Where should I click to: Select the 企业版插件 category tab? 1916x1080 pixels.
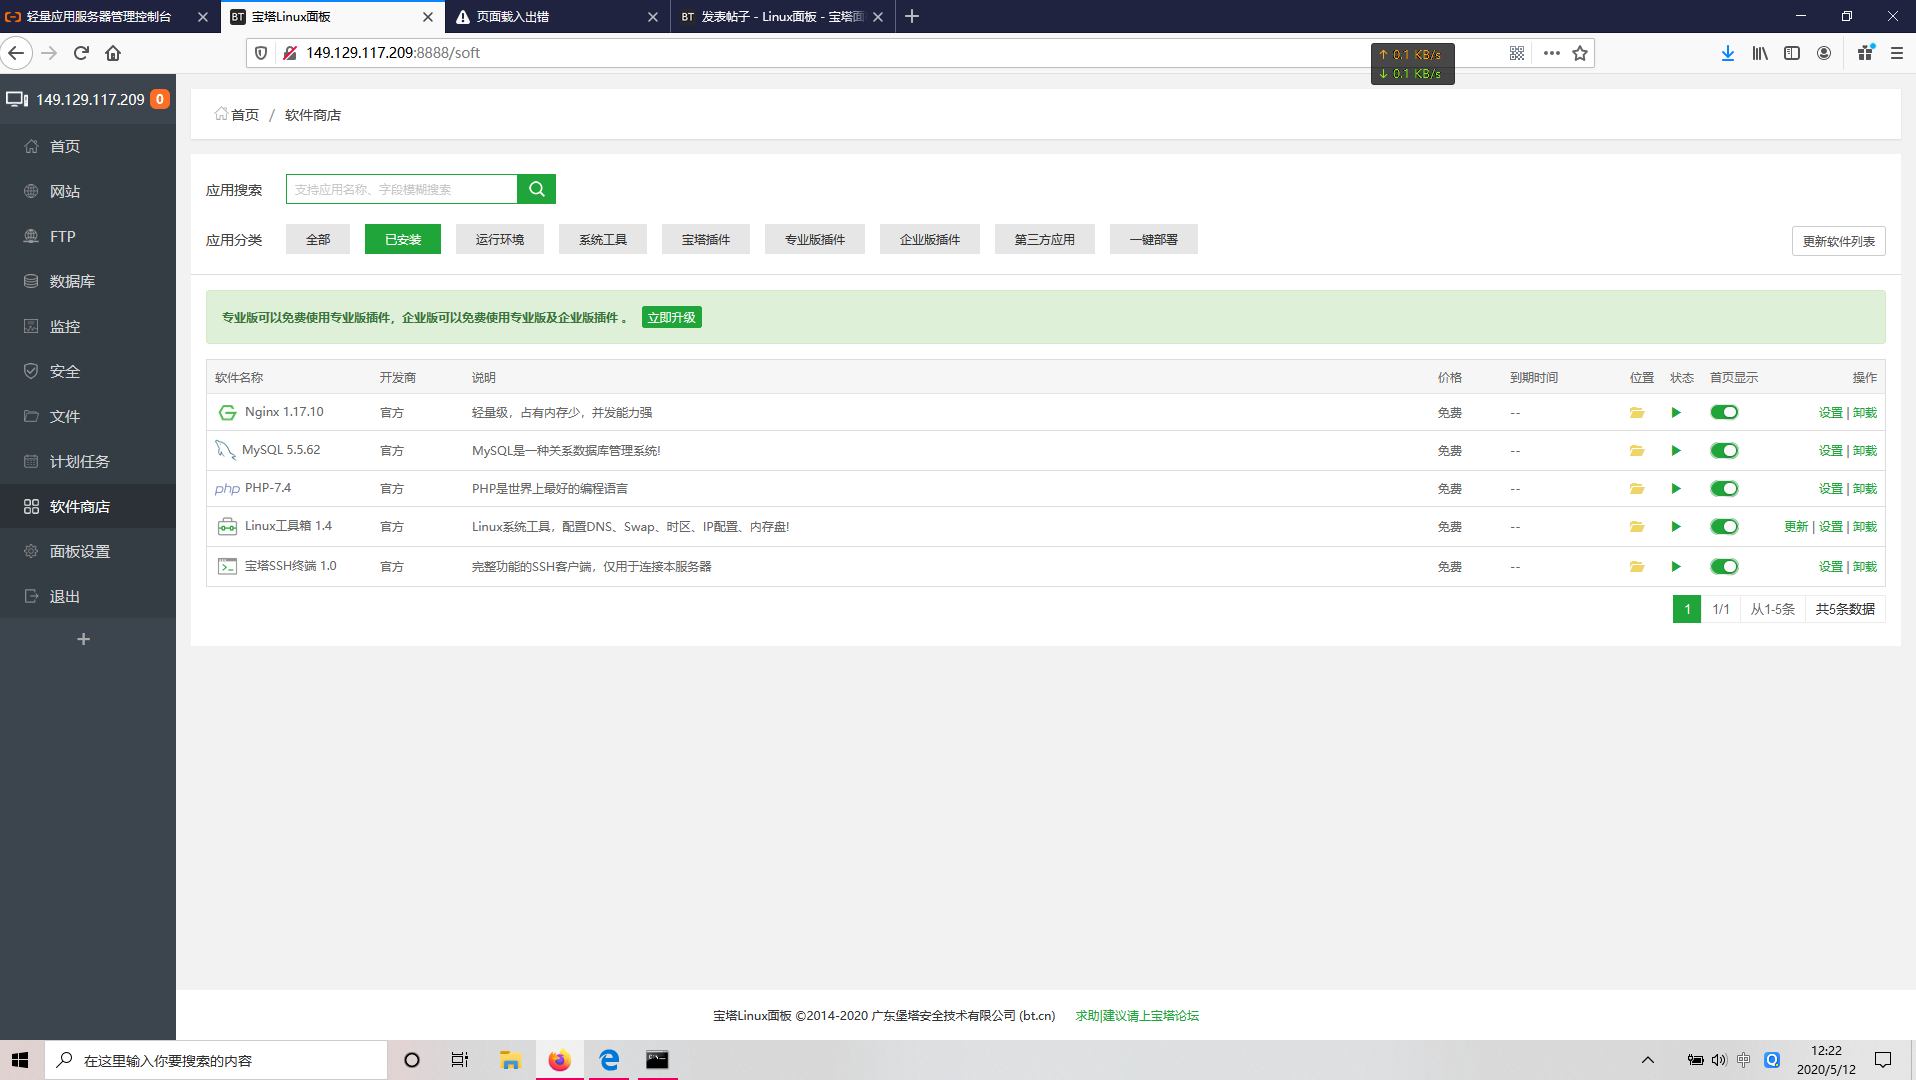[930, 239]
